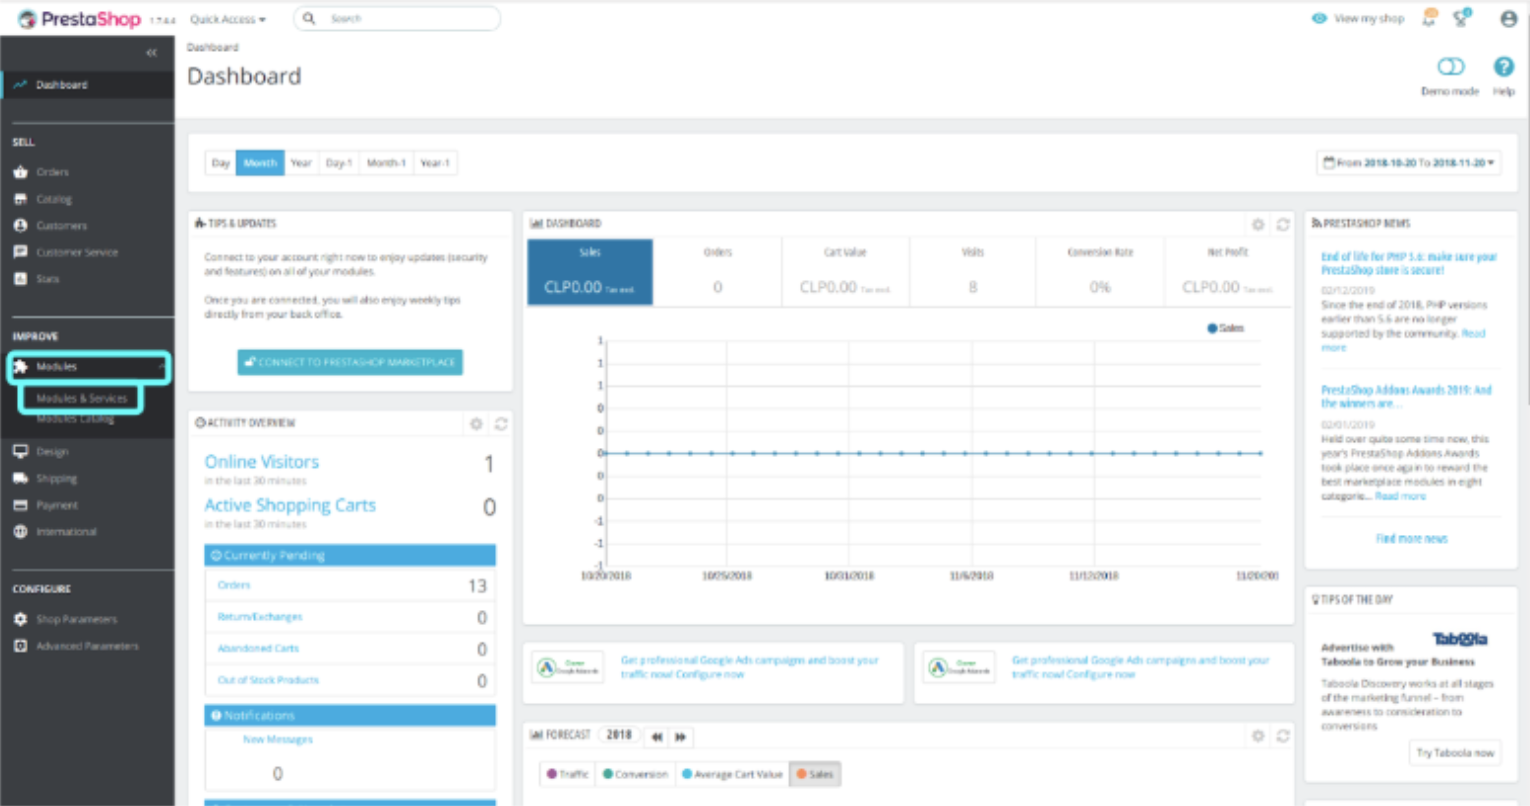
Task: Click the Online Visitors link
Action: [262, 462]
